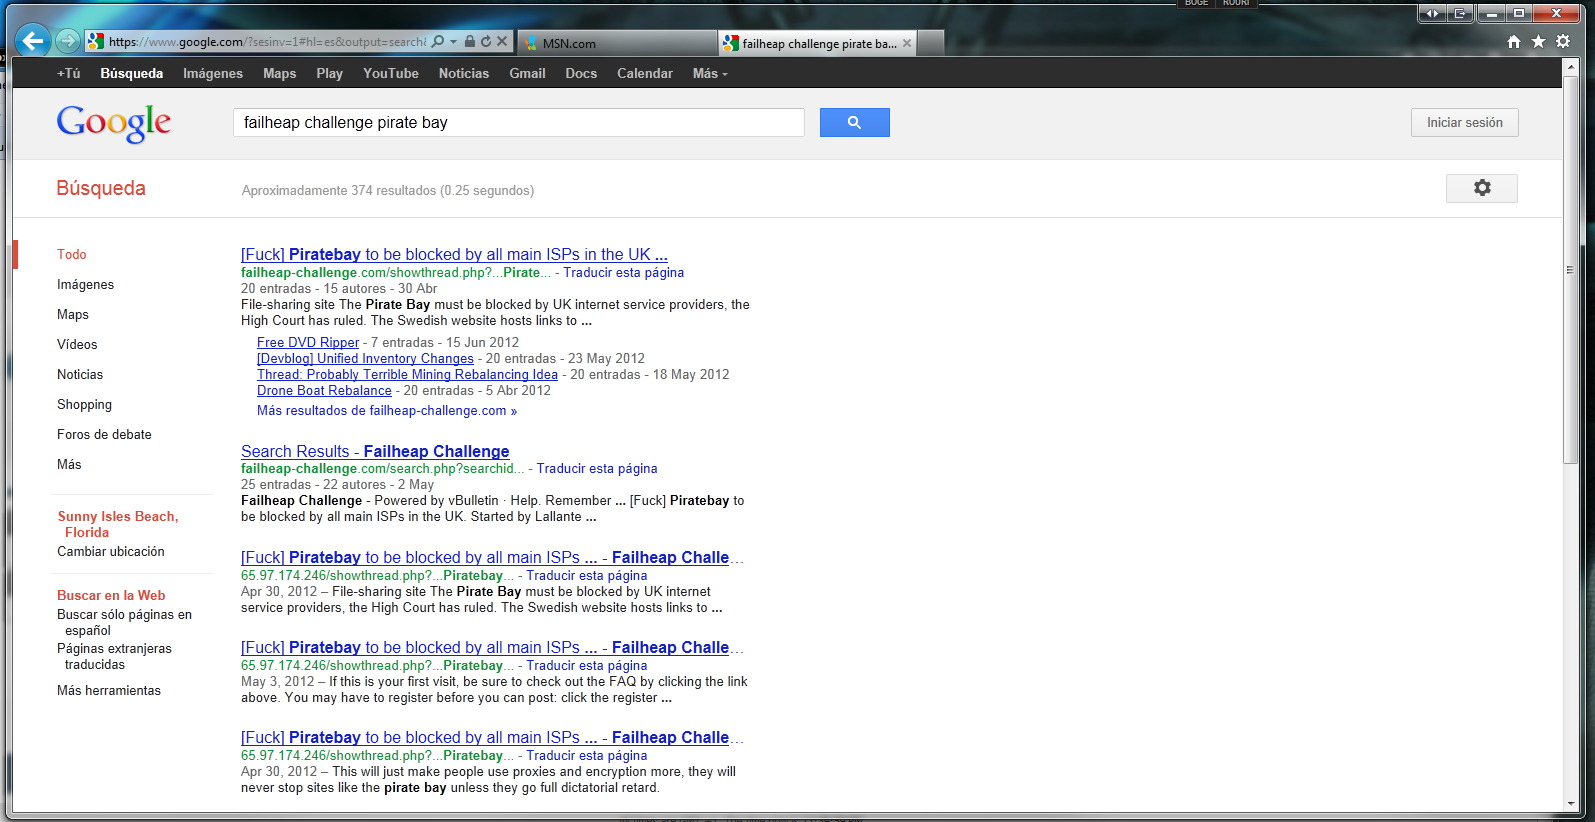Open browser Tools gear icon

pyautogui.click(x=1563, y=41)
